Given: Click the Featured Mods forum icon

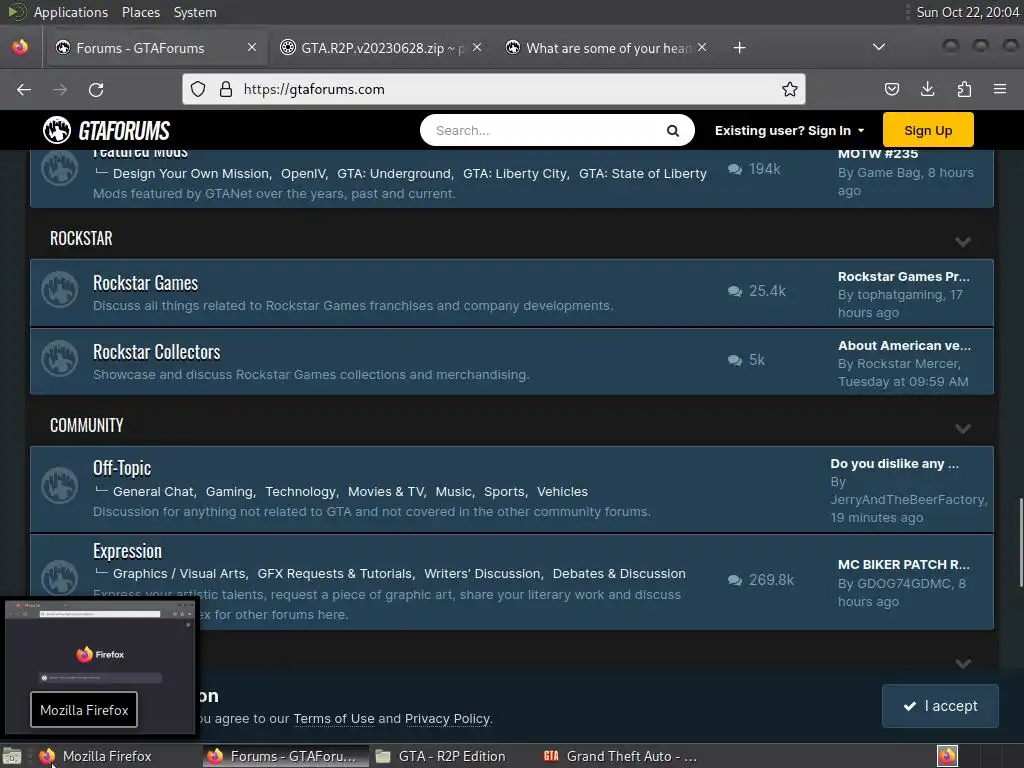Looking at the screenshot, I should click(x=59, y=168).
